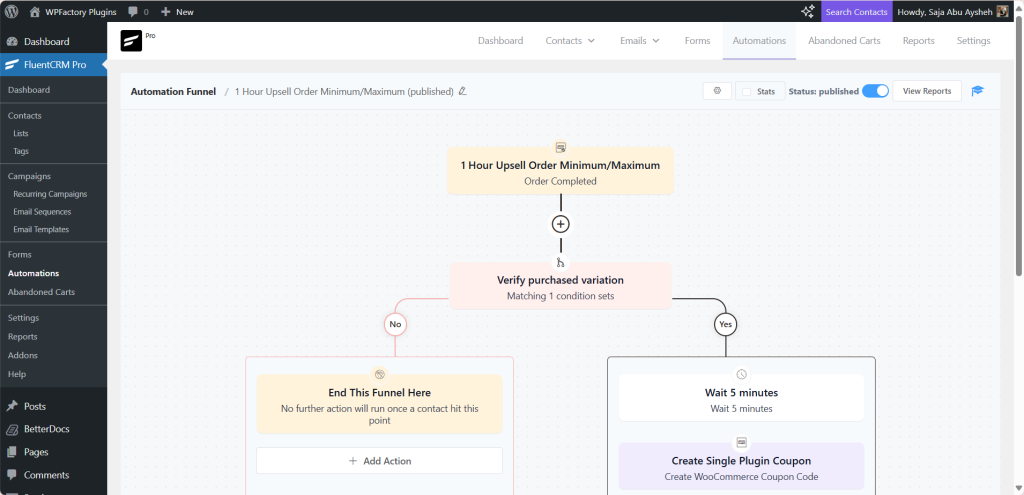This screenshot has width=1024, height=495.
Task: Enable the Stats checkbox
Action: pyautogui.click(x=747, y=92)
